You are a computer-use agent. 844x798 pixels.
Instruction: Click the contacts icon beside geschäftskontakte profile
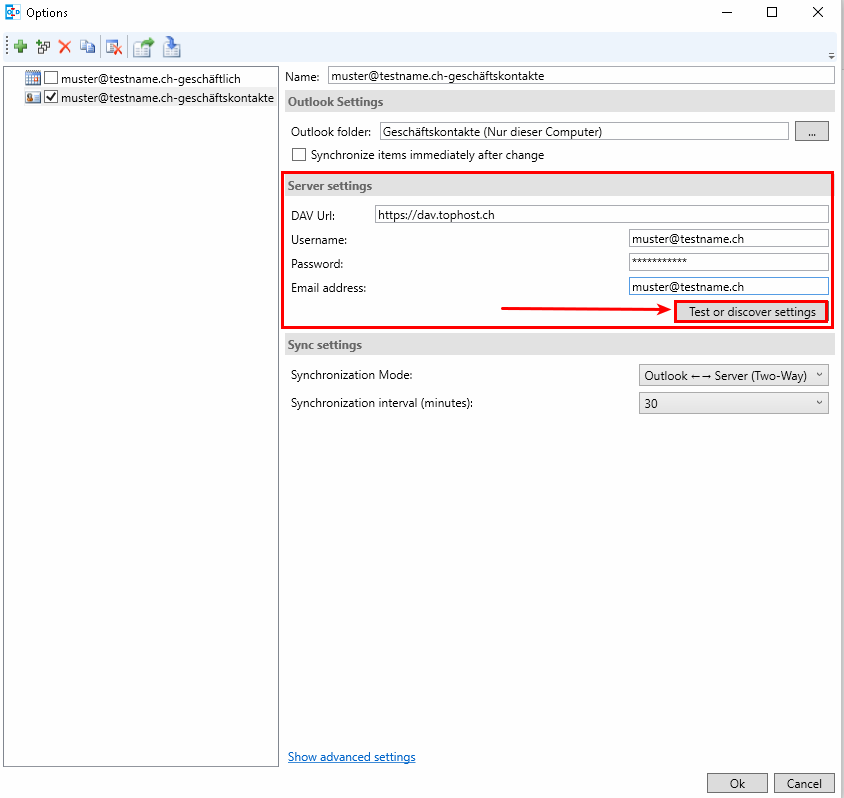33,97
